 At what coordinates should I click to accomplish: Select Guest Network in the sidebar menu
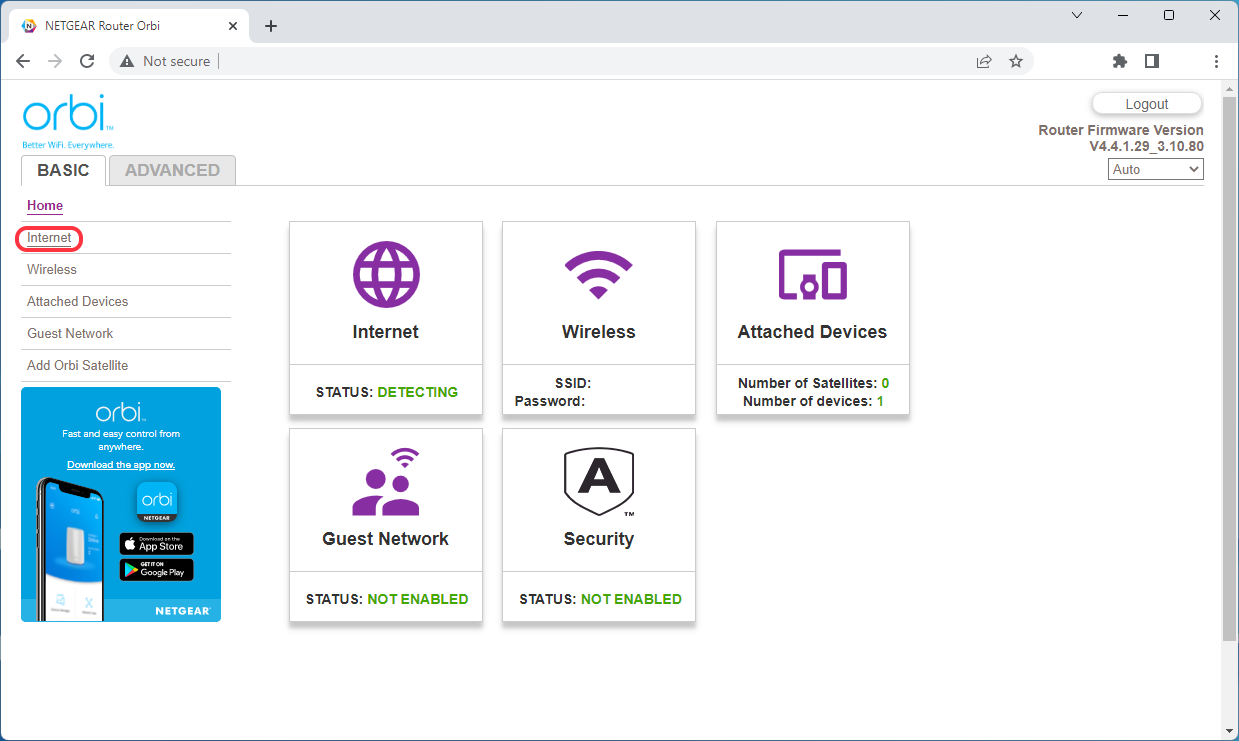click(70, 333)
